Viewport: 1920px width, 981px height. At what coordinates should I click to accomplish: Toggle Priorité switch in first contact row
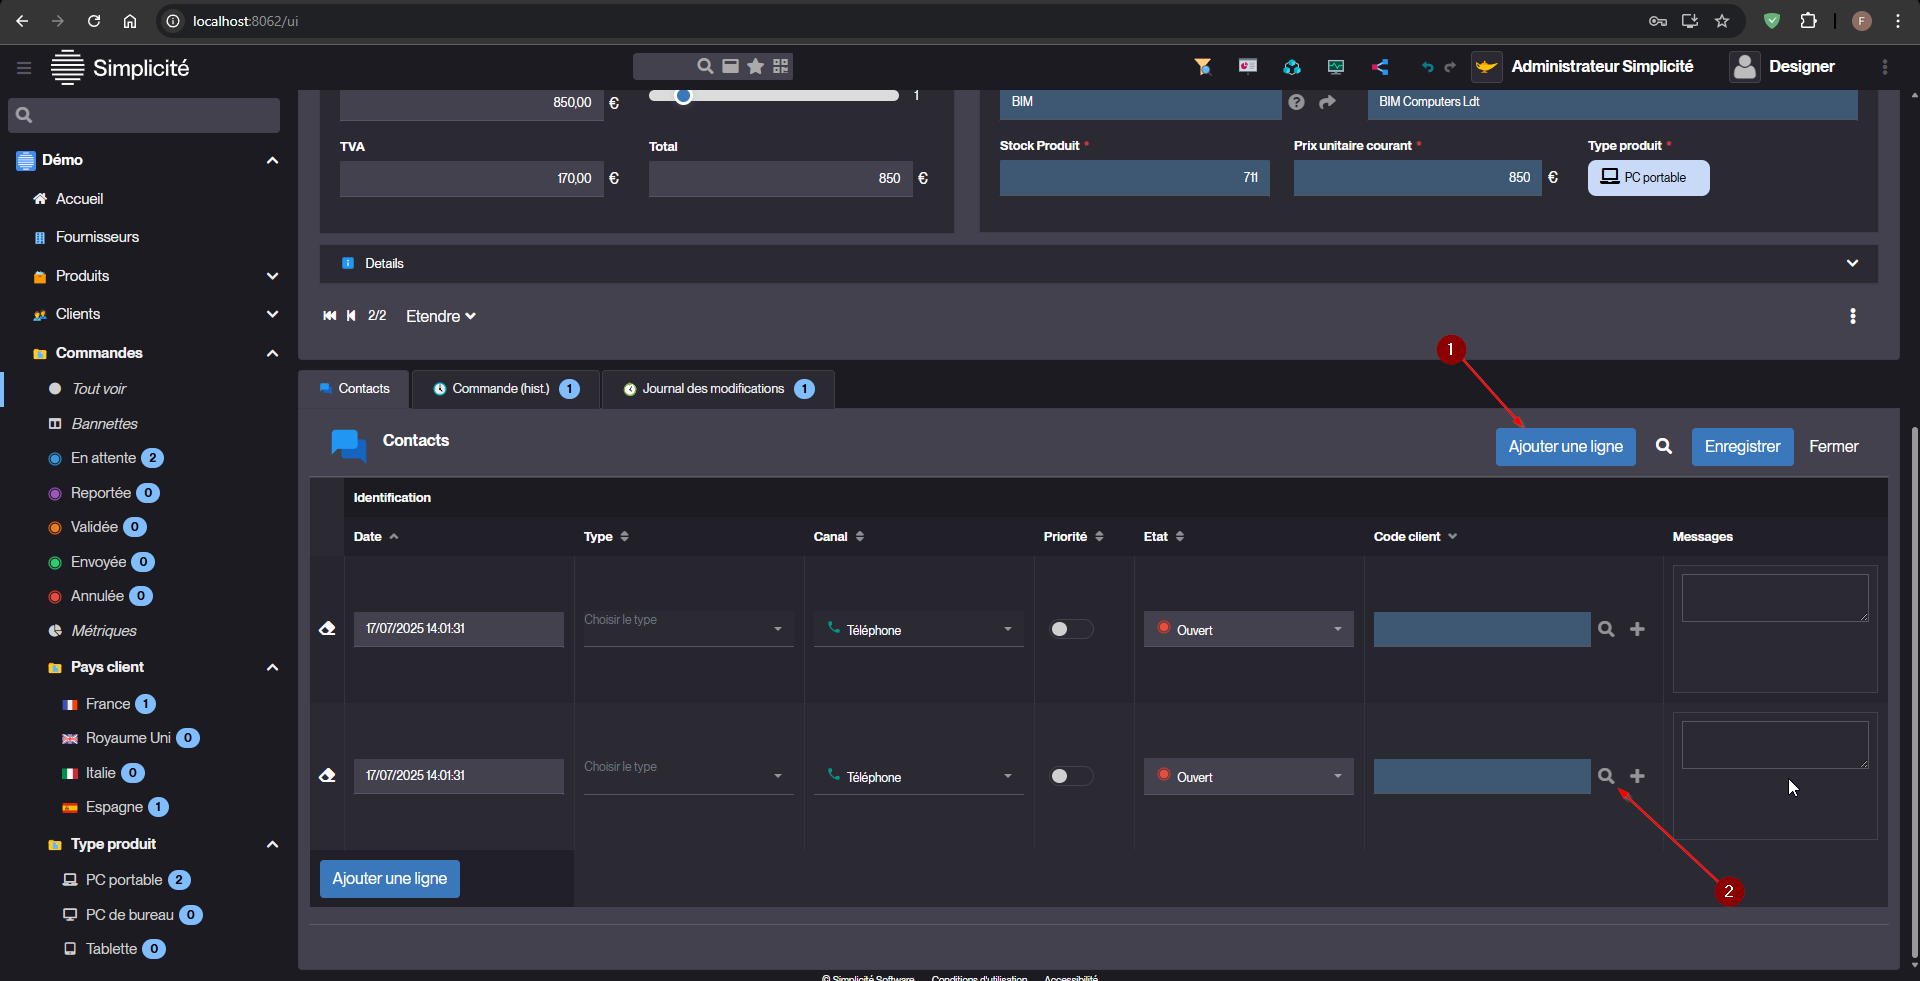tap(1070, 629)
